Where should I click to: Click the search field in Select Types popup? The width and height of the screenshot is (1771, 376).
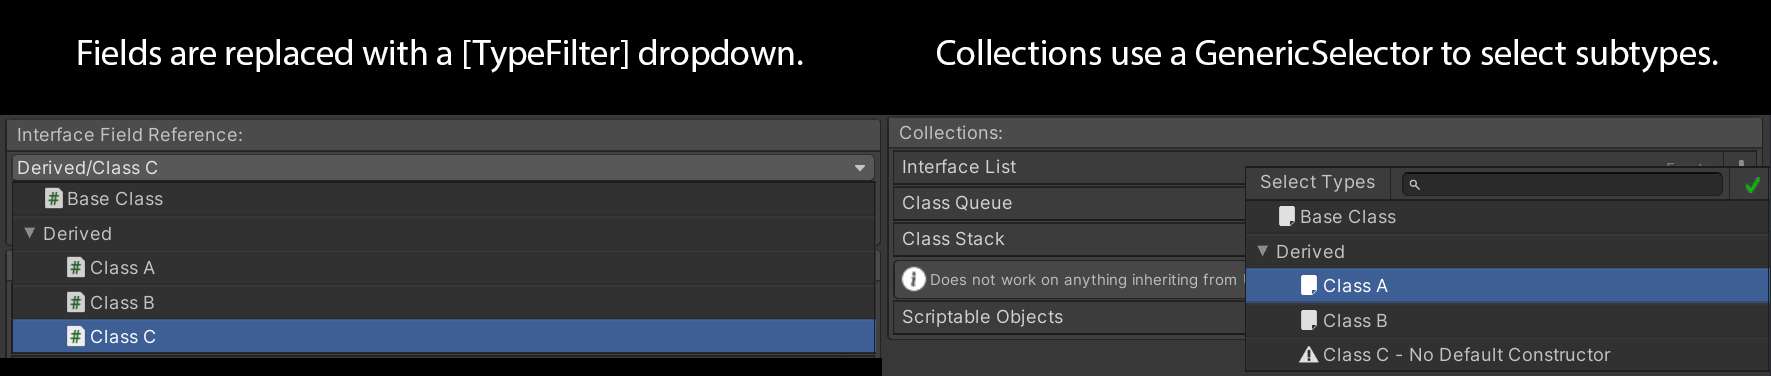click(x=1563, y=184)
